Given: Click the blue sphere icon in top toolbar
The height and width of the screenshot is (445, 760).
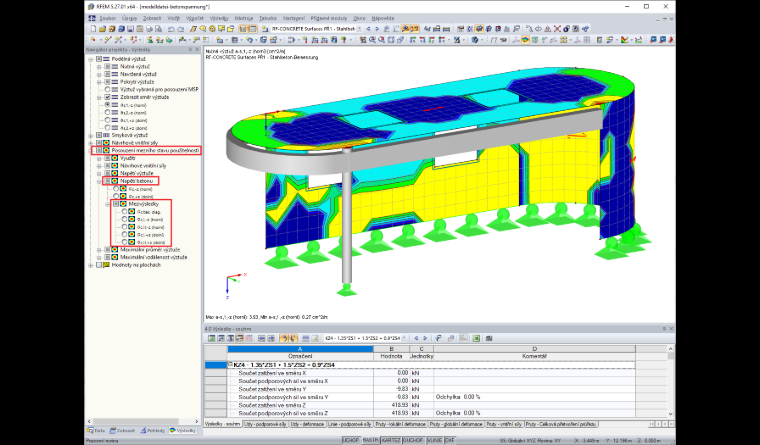Looking at the screenshot, I should pyautogui.click(x=567, y=29).
